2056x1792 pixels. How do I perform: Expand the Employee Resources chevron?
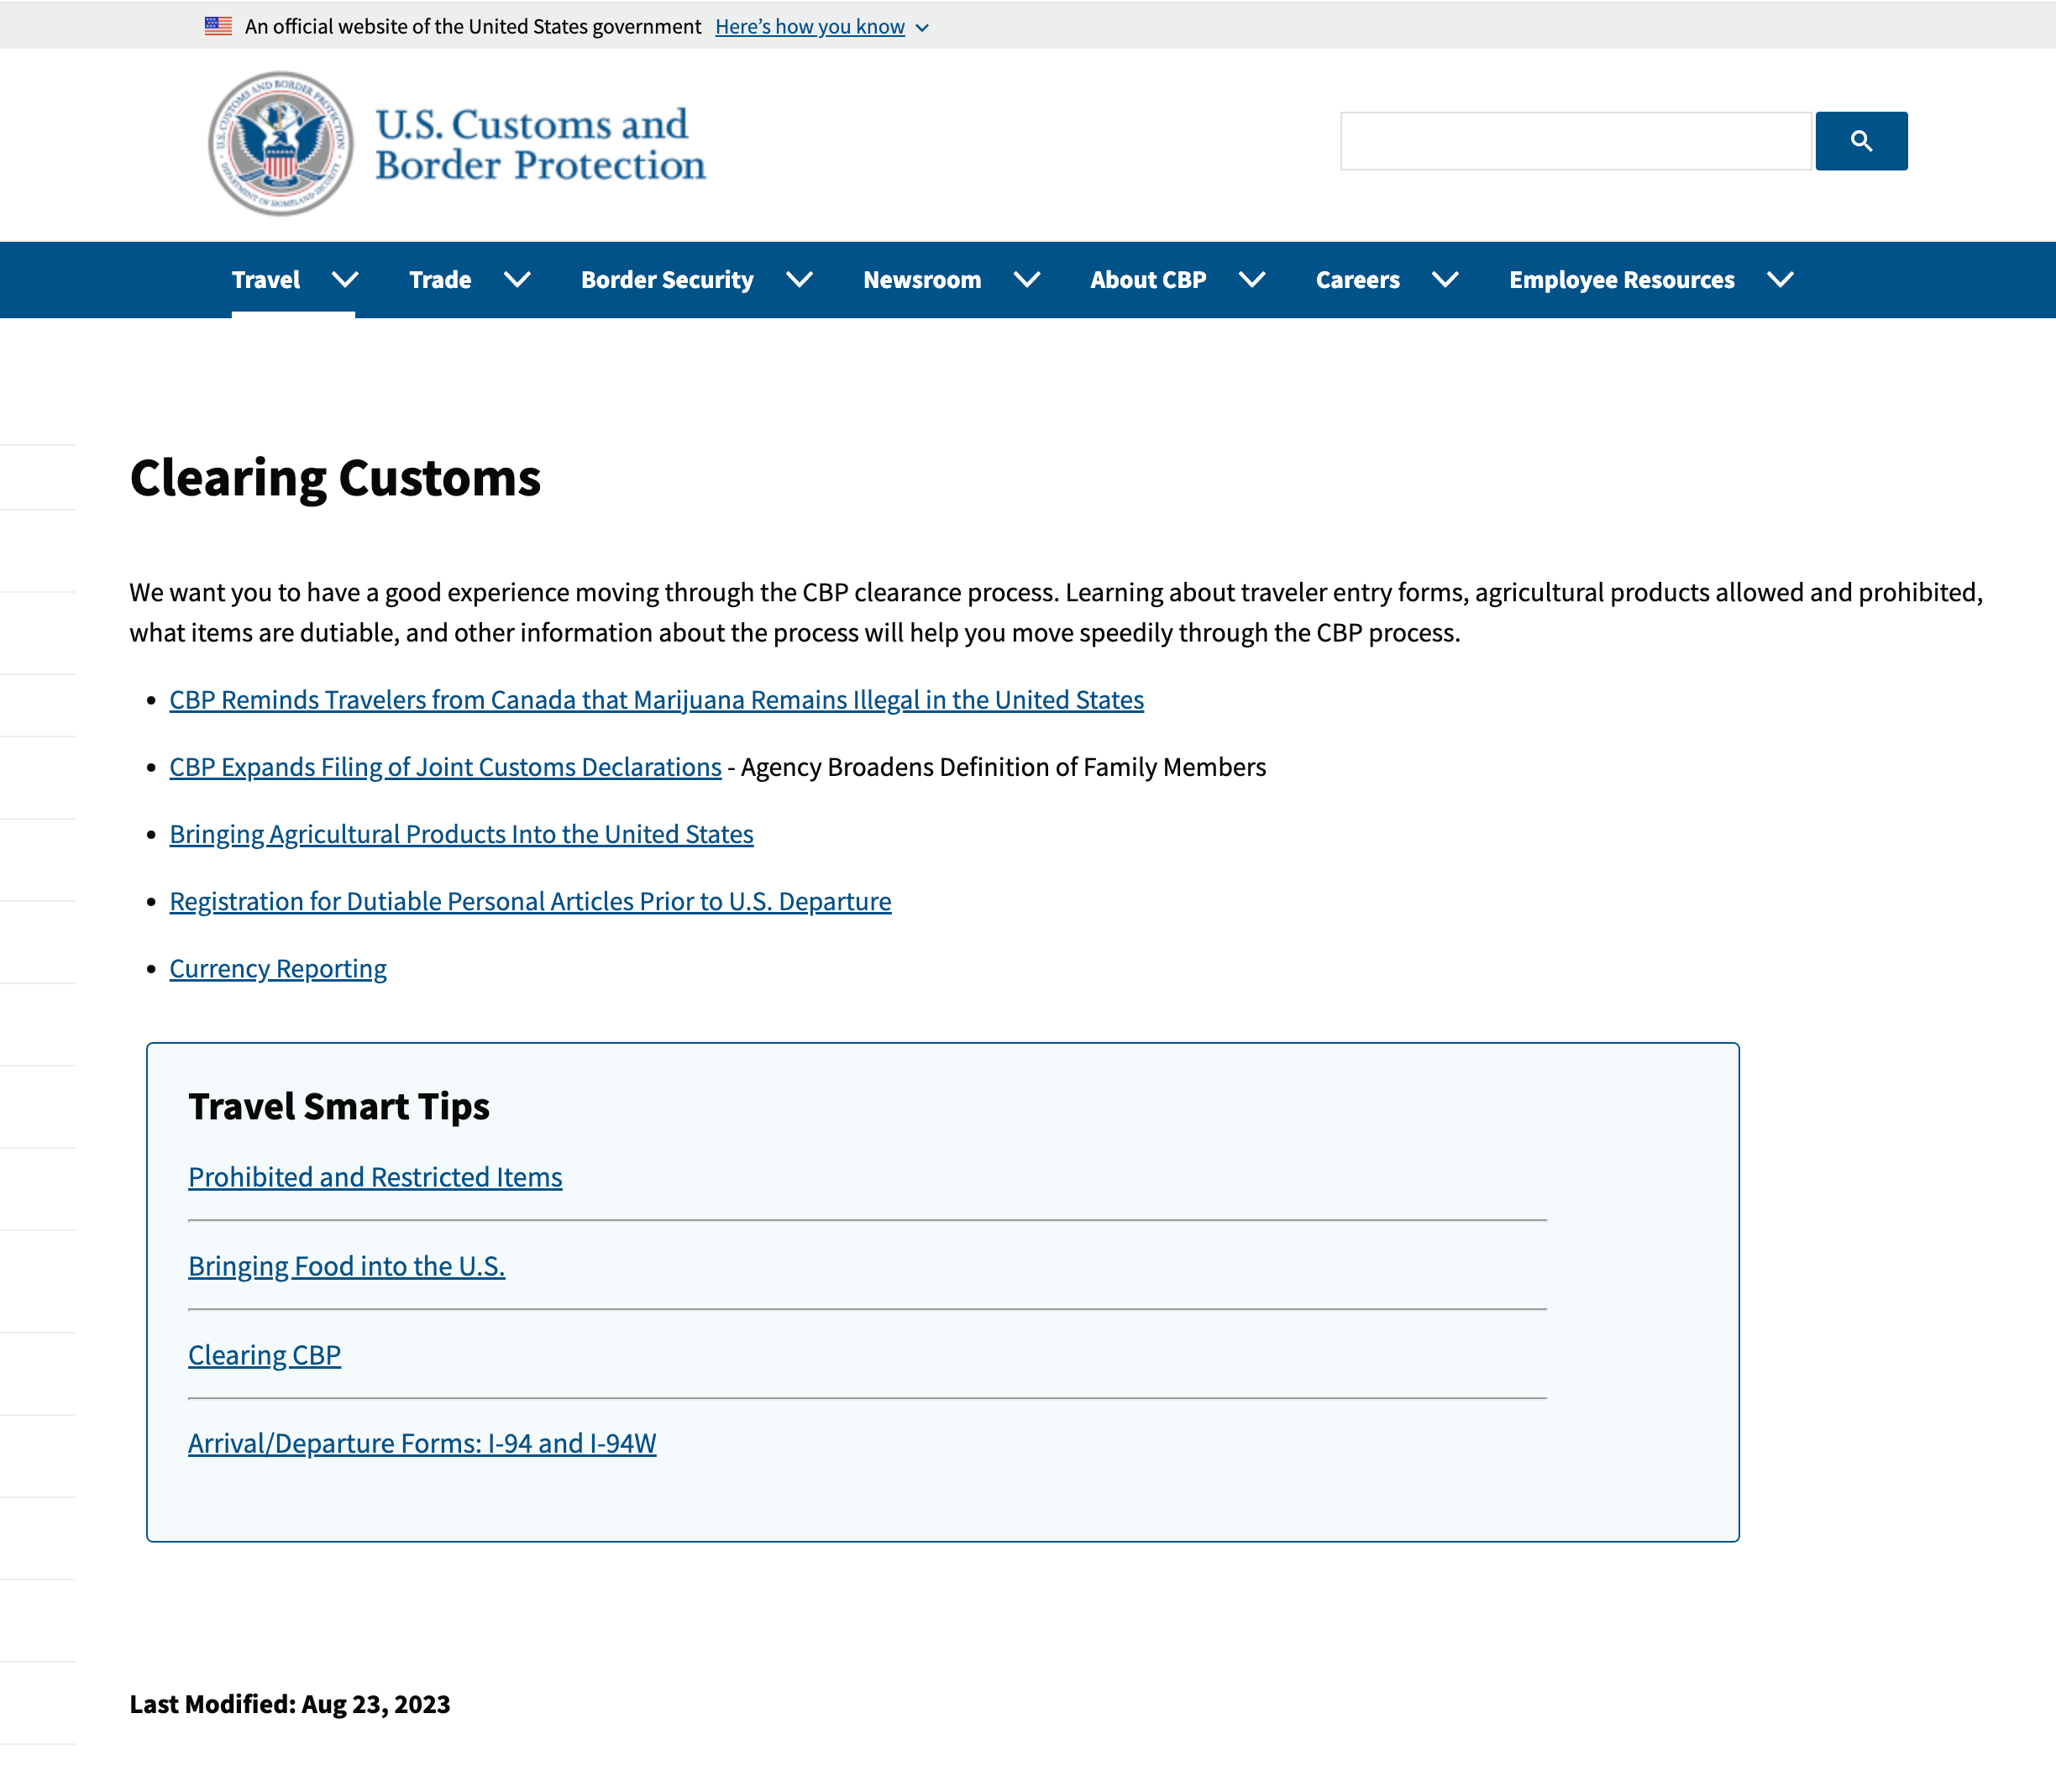(x=1780, y=280)
